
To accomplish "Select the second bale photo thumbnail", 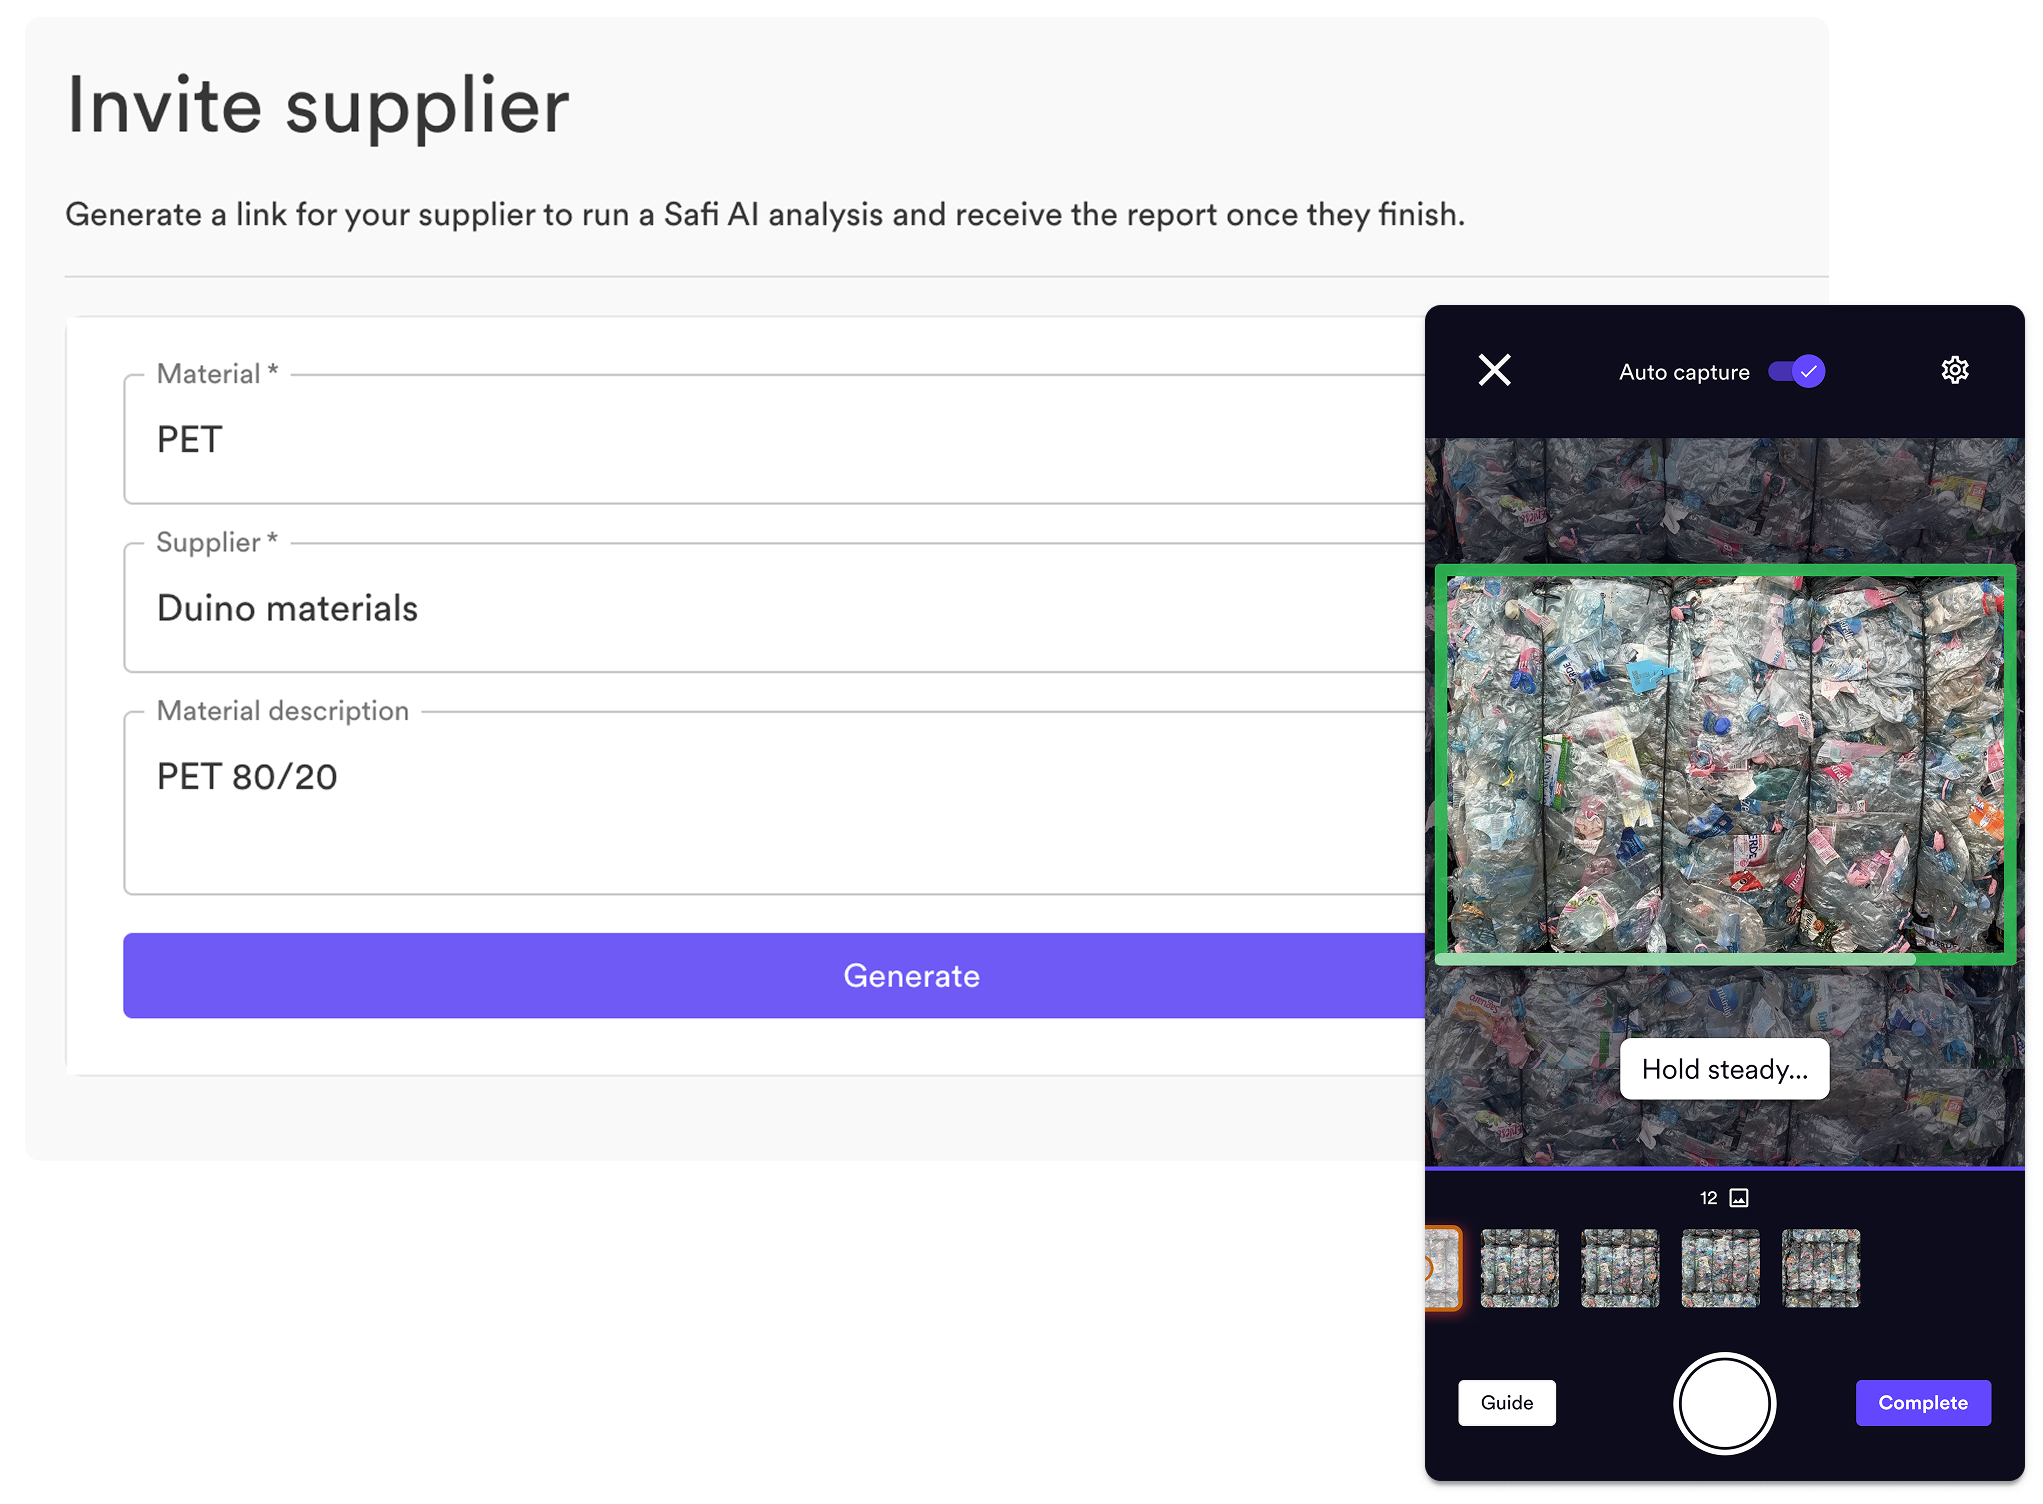I will tap(1519, 1268).
